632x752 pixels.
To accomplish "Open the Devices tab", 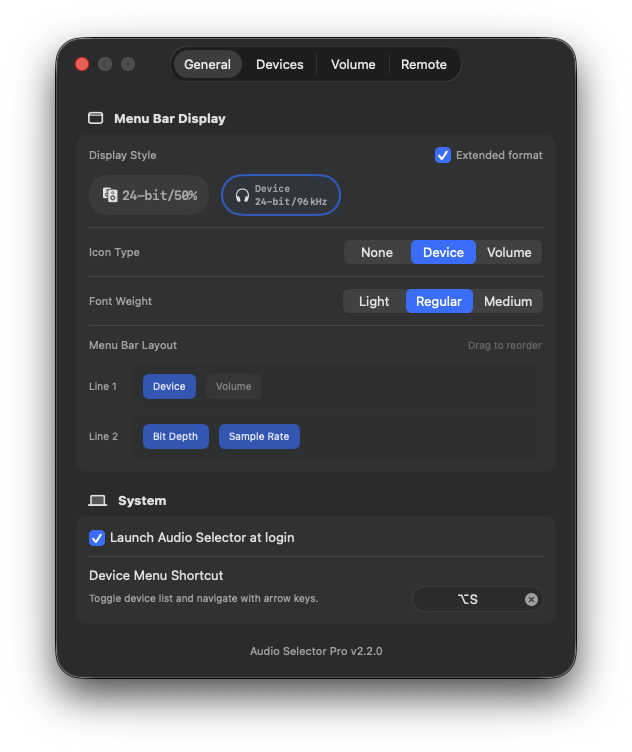I will pyautogui.click(x=280, y=64).
